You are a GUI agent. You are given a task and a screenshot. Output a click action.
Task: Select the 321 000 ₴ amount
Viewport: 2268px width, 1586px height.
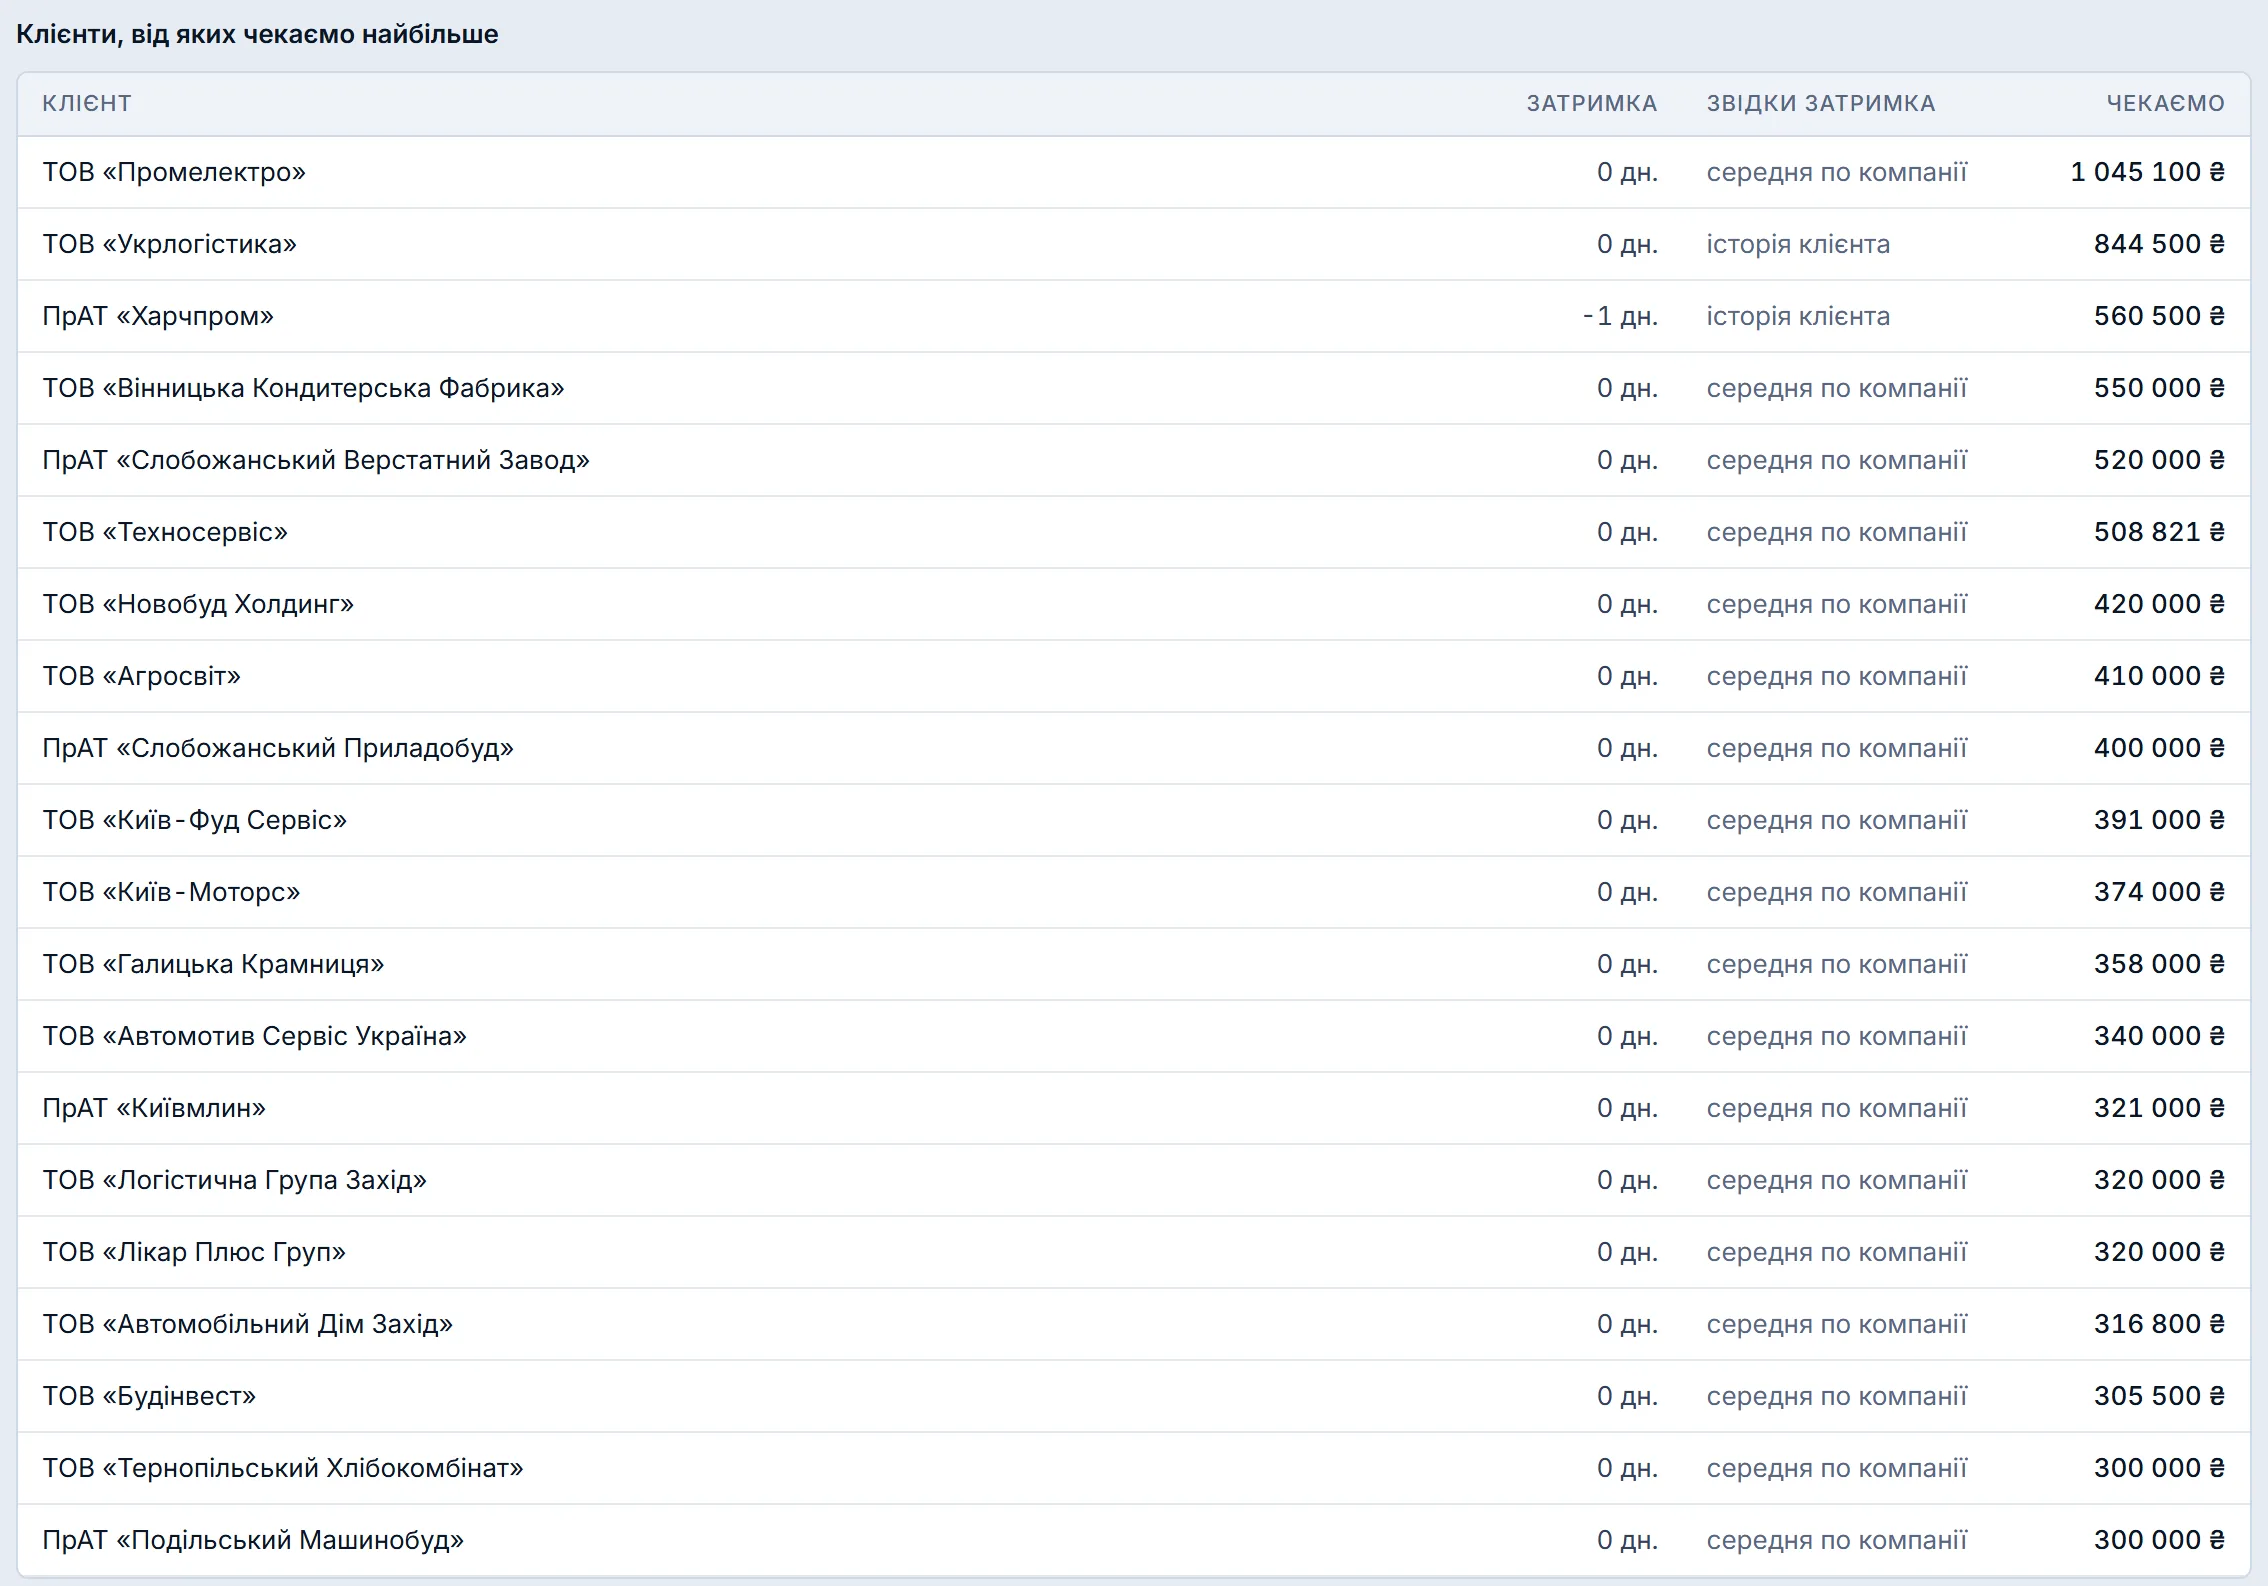coord(2160,1108)
